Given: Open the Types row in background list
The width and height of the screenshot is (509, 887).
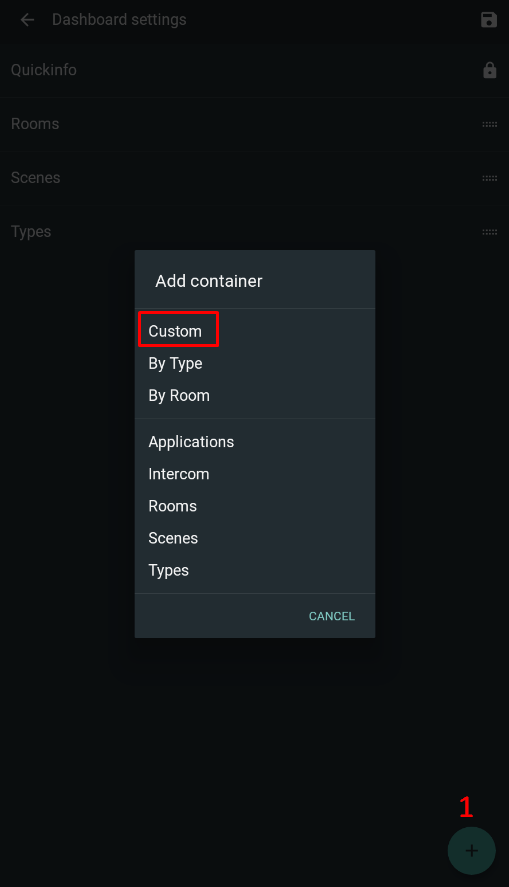Looking at the screenshot, I should click(x=254, y=232).
